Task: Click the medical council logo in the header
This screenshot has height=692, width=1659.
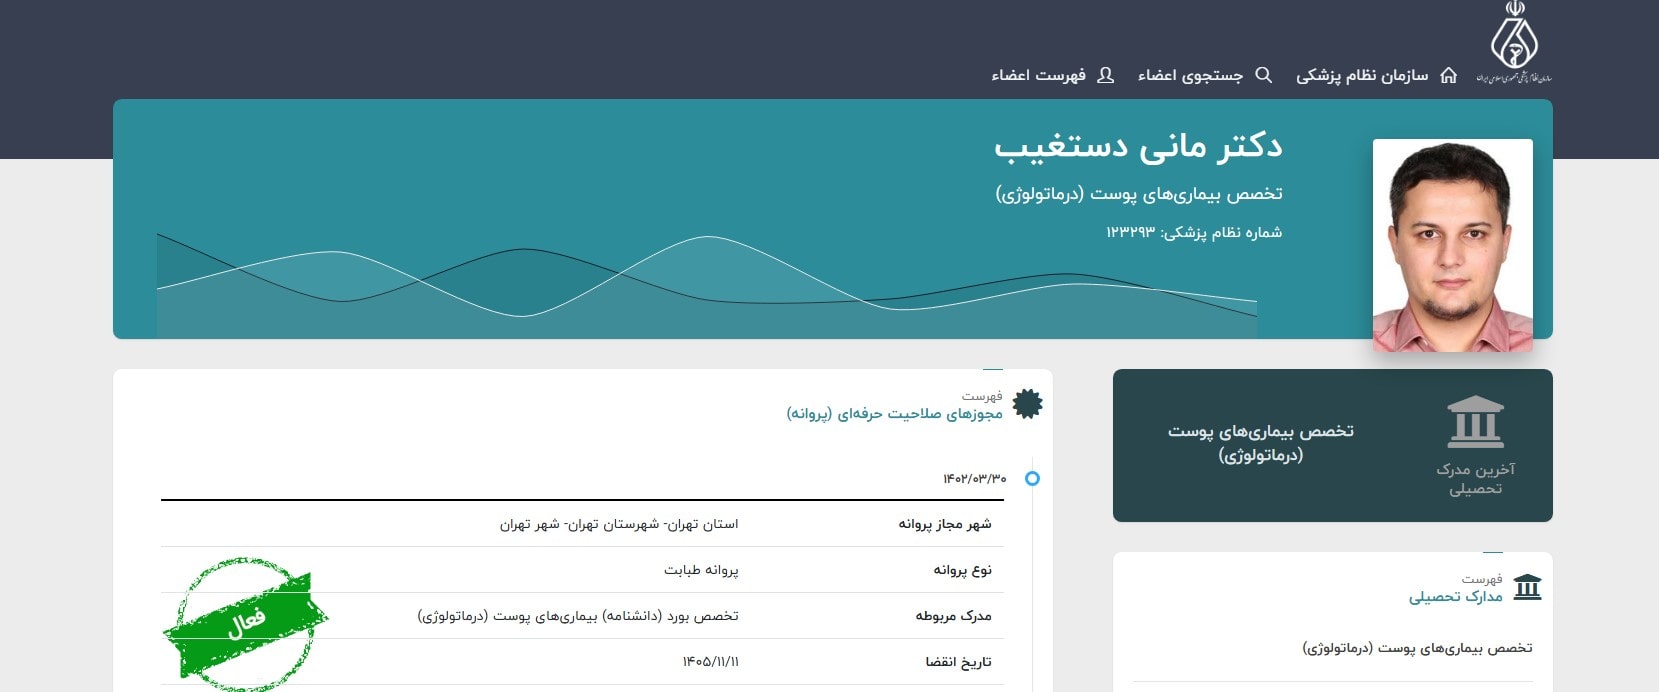Action: [x=1514, y=42]
